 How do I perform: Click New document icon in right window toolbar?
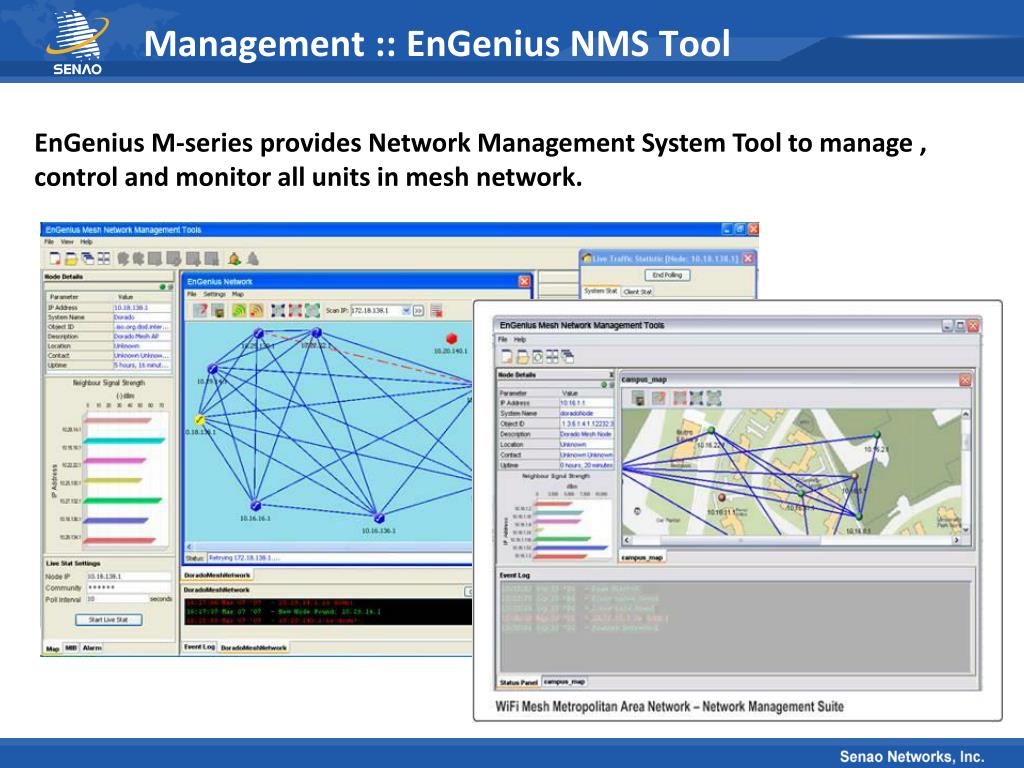click(x=507, y=357)
